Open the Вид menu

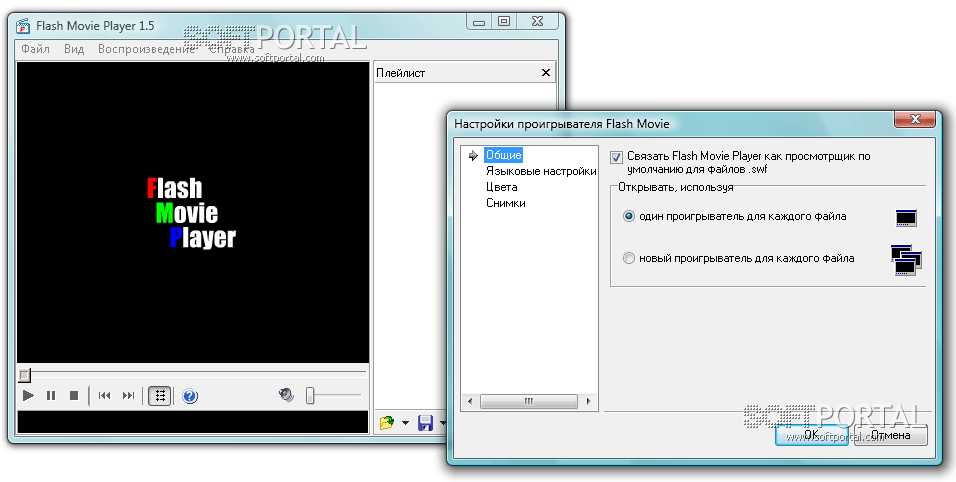coord(74,49)
